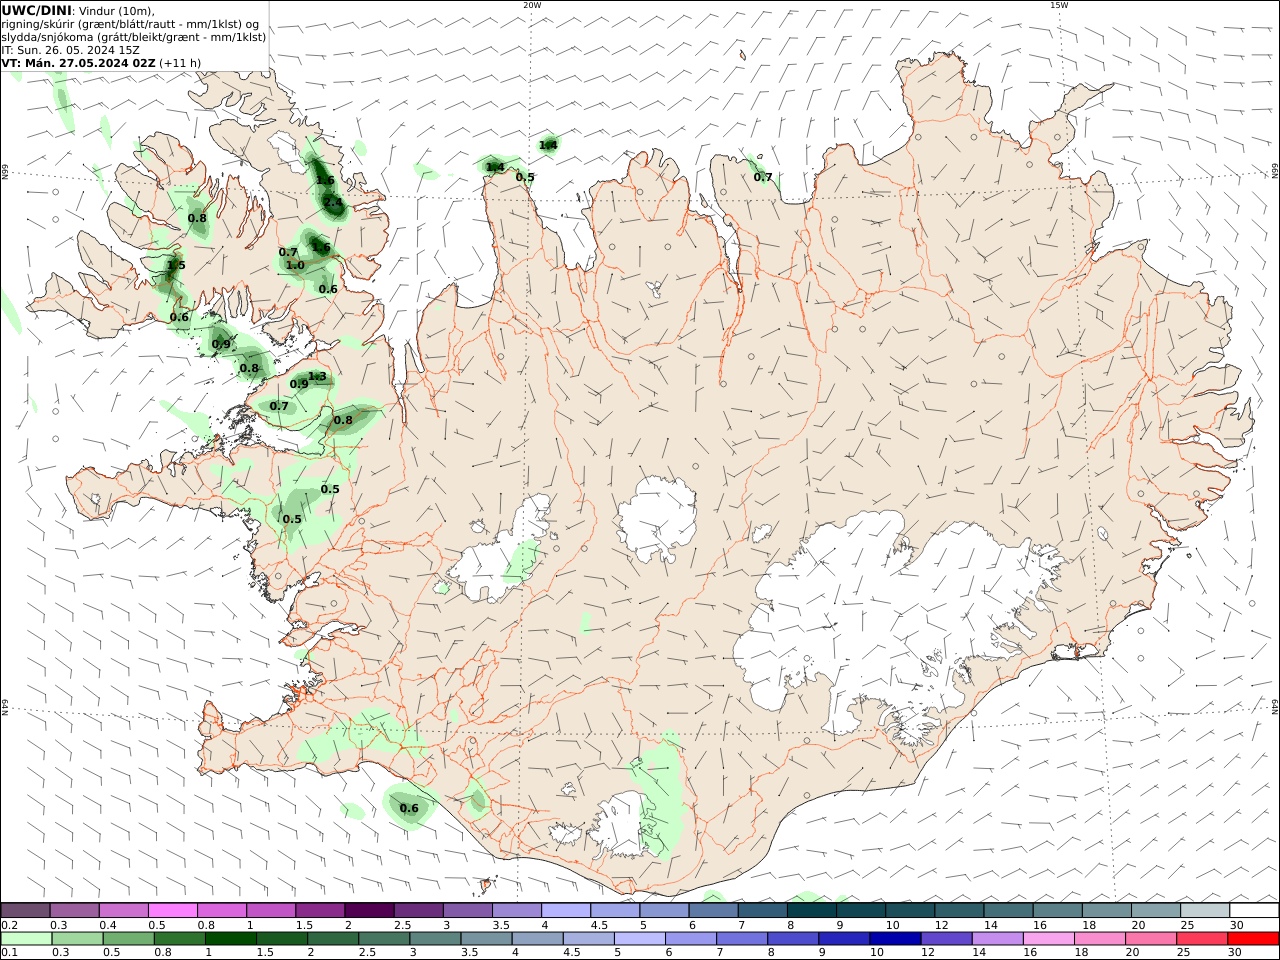
Task: Click the 20W longitude label
Action: pyautogui.click(x=532, y=5)
